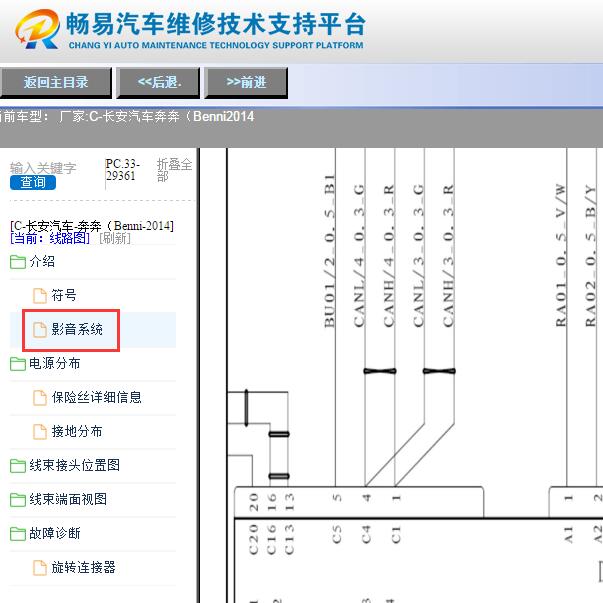Expand the 电源分布 folder label

(x=55, y=363)
